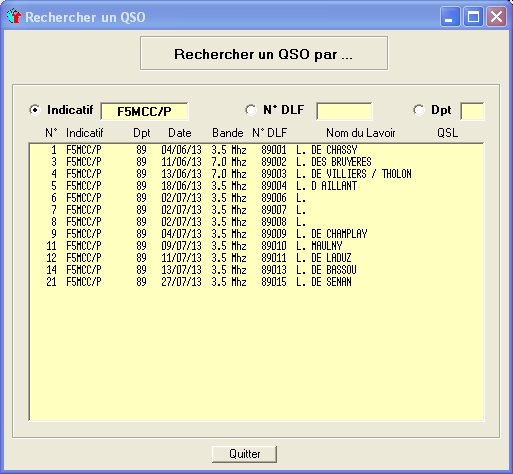Focus the Dpt input field

[x=472, y=111]
